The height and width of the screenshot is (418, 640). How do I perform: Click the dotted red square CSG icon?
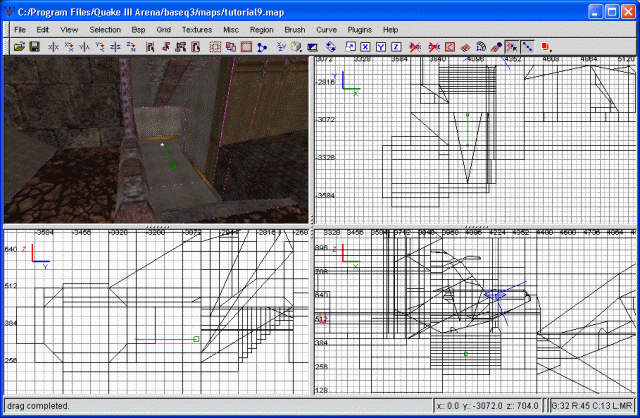pos(215,47)
